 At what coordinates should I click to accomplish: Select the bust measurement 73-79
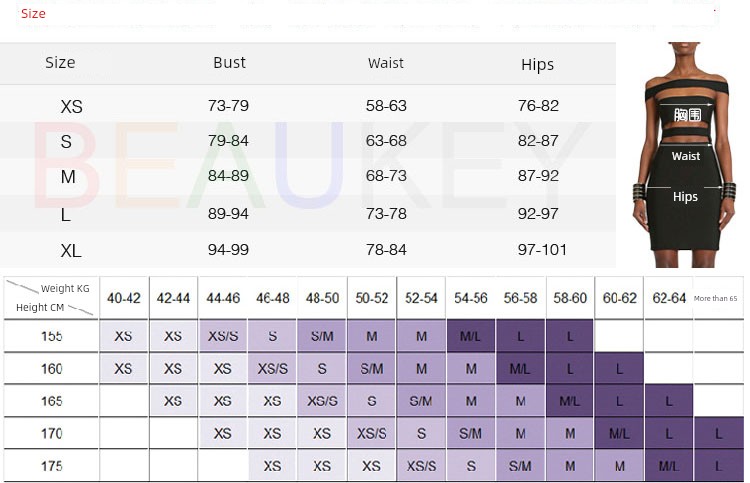pos(228,106)
